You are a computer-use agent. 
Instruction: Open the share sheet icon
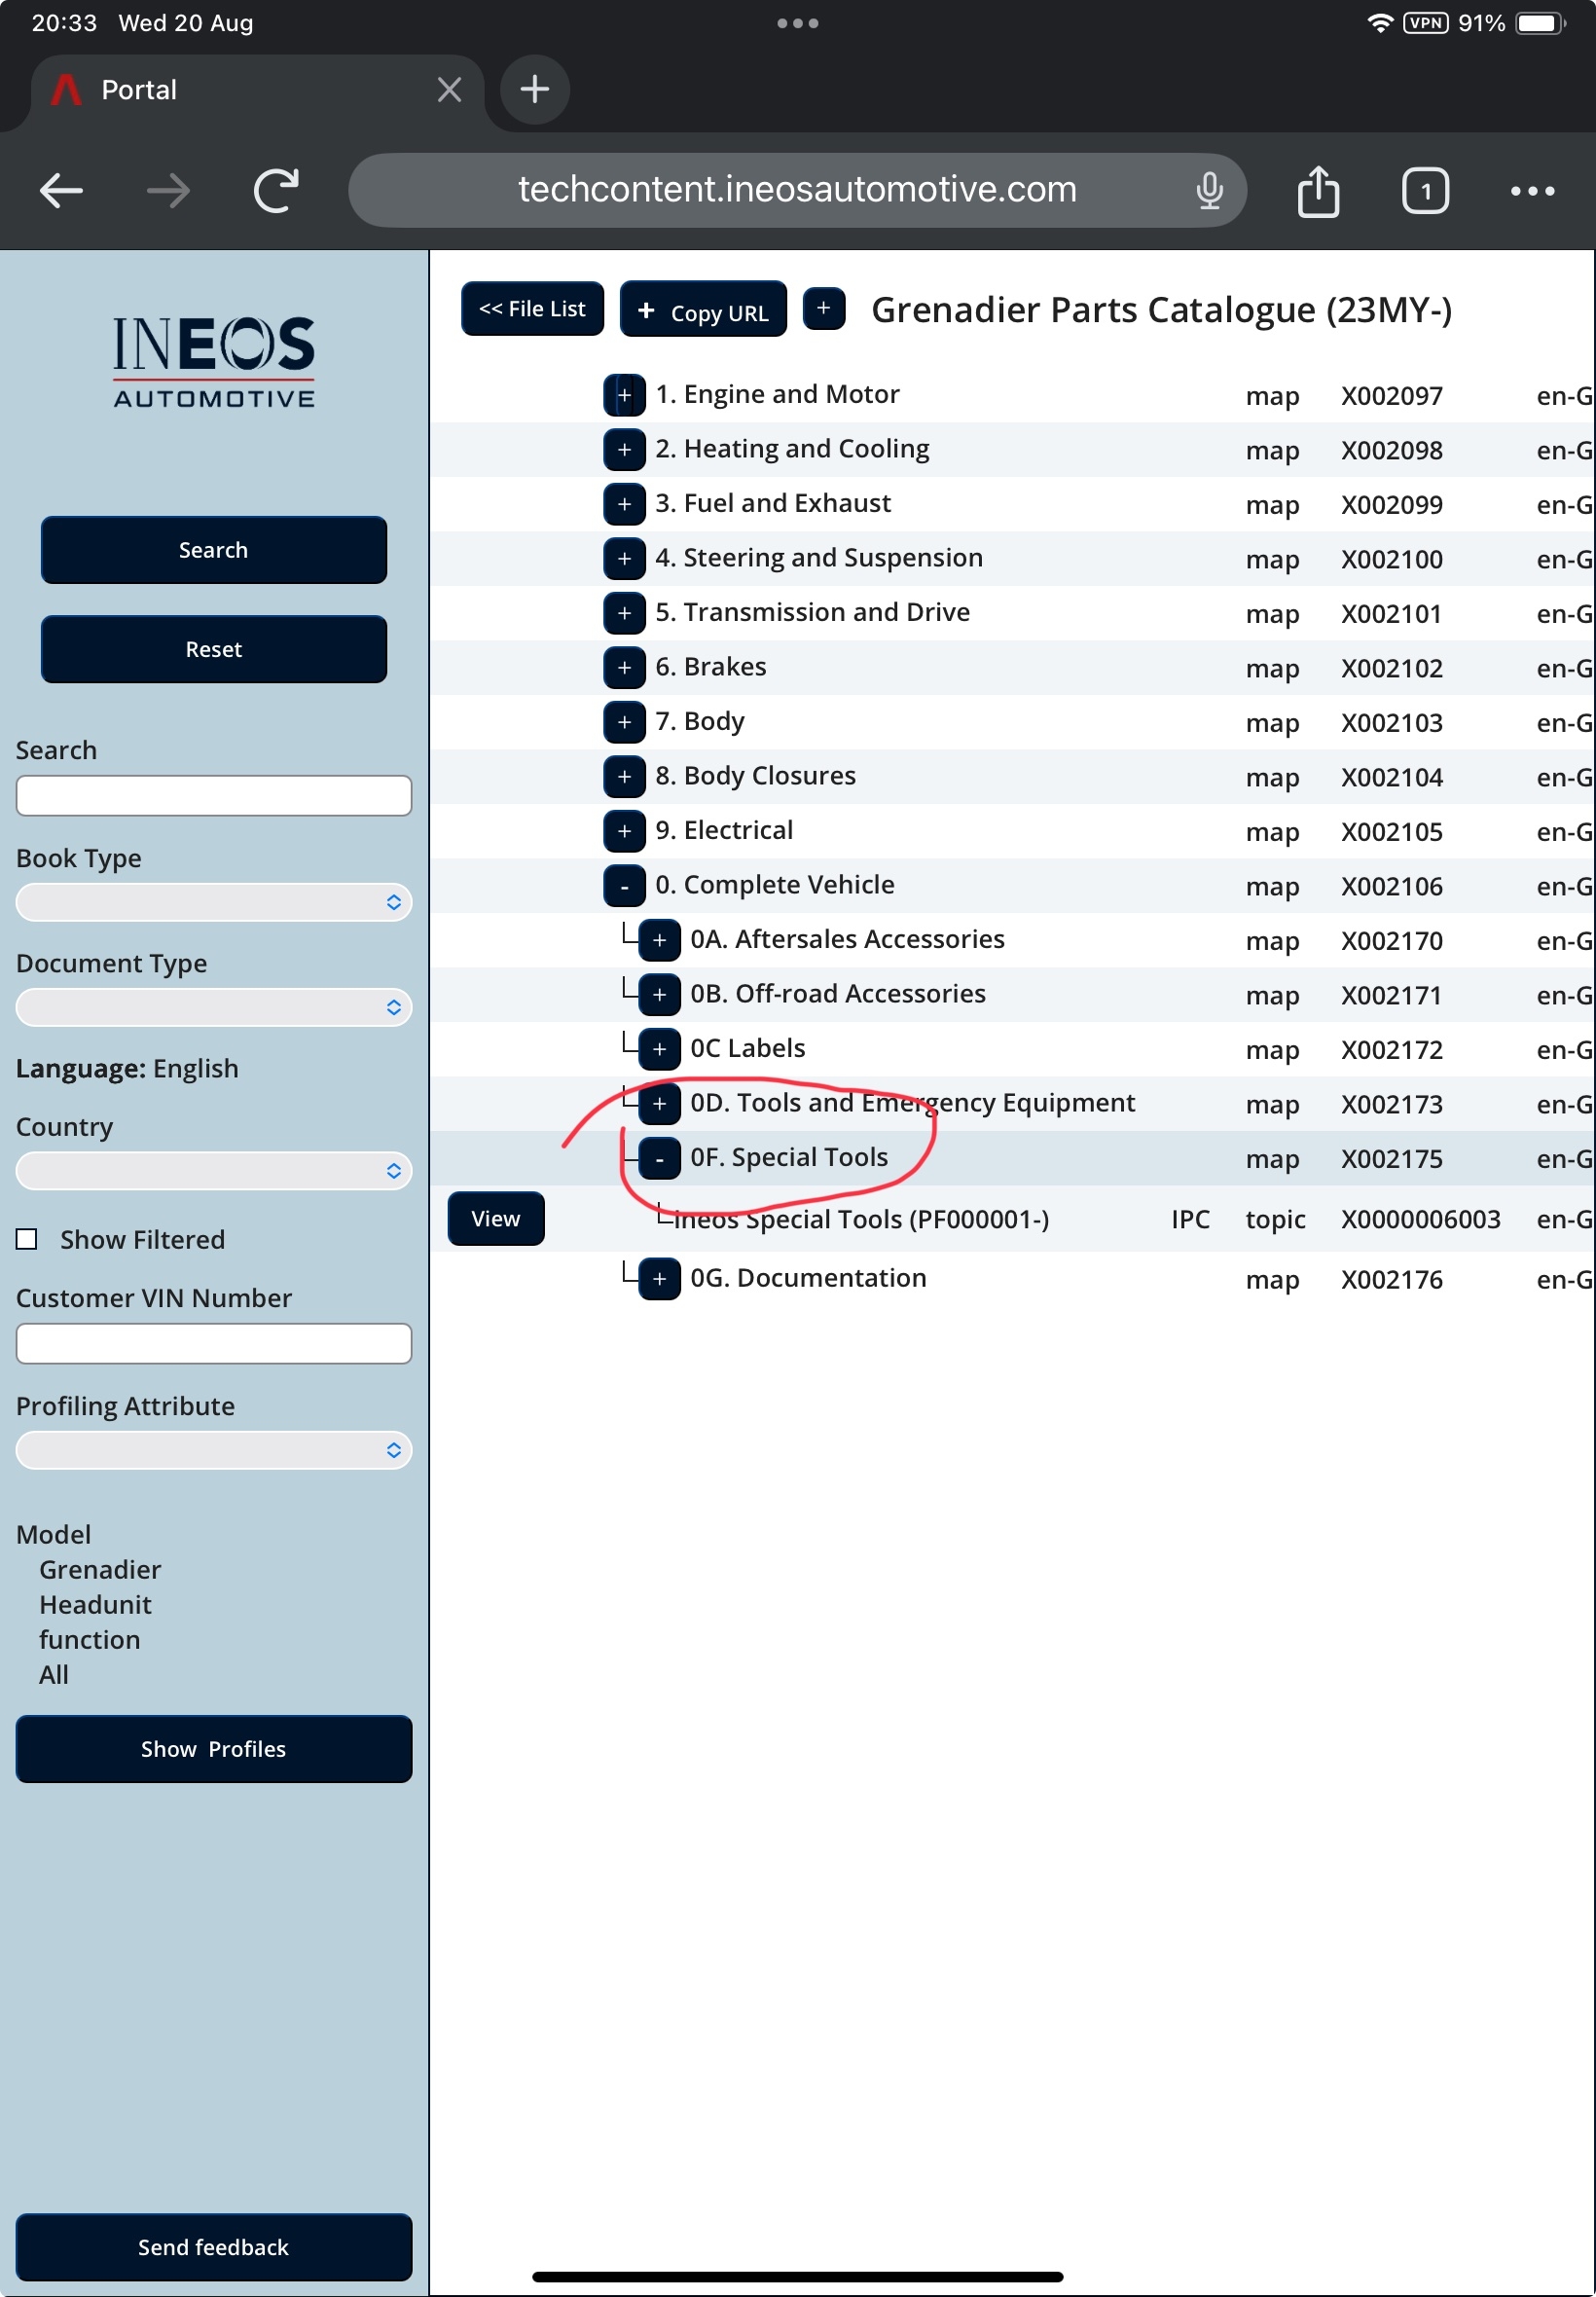pos(1318,190)
